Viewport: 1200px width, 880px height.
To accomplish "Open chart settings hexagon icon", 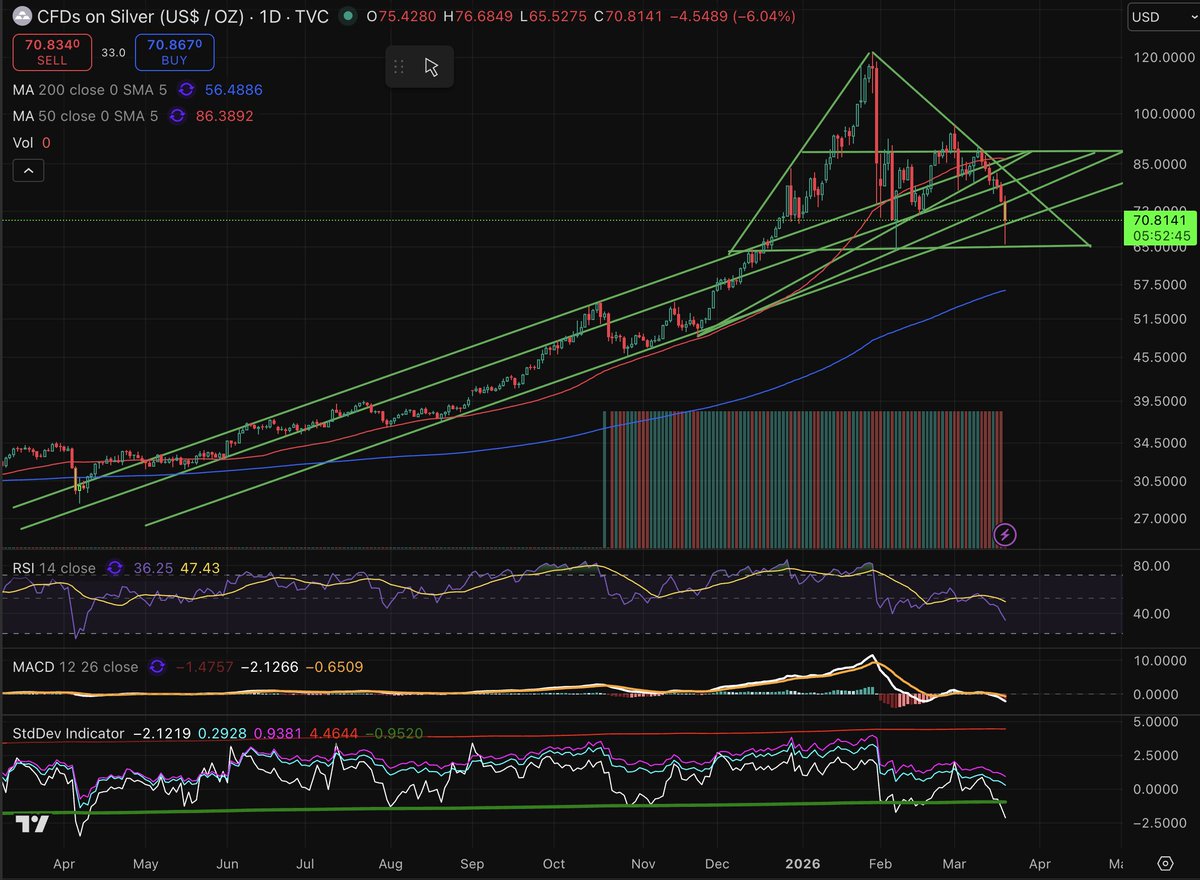I will 1165,862.
